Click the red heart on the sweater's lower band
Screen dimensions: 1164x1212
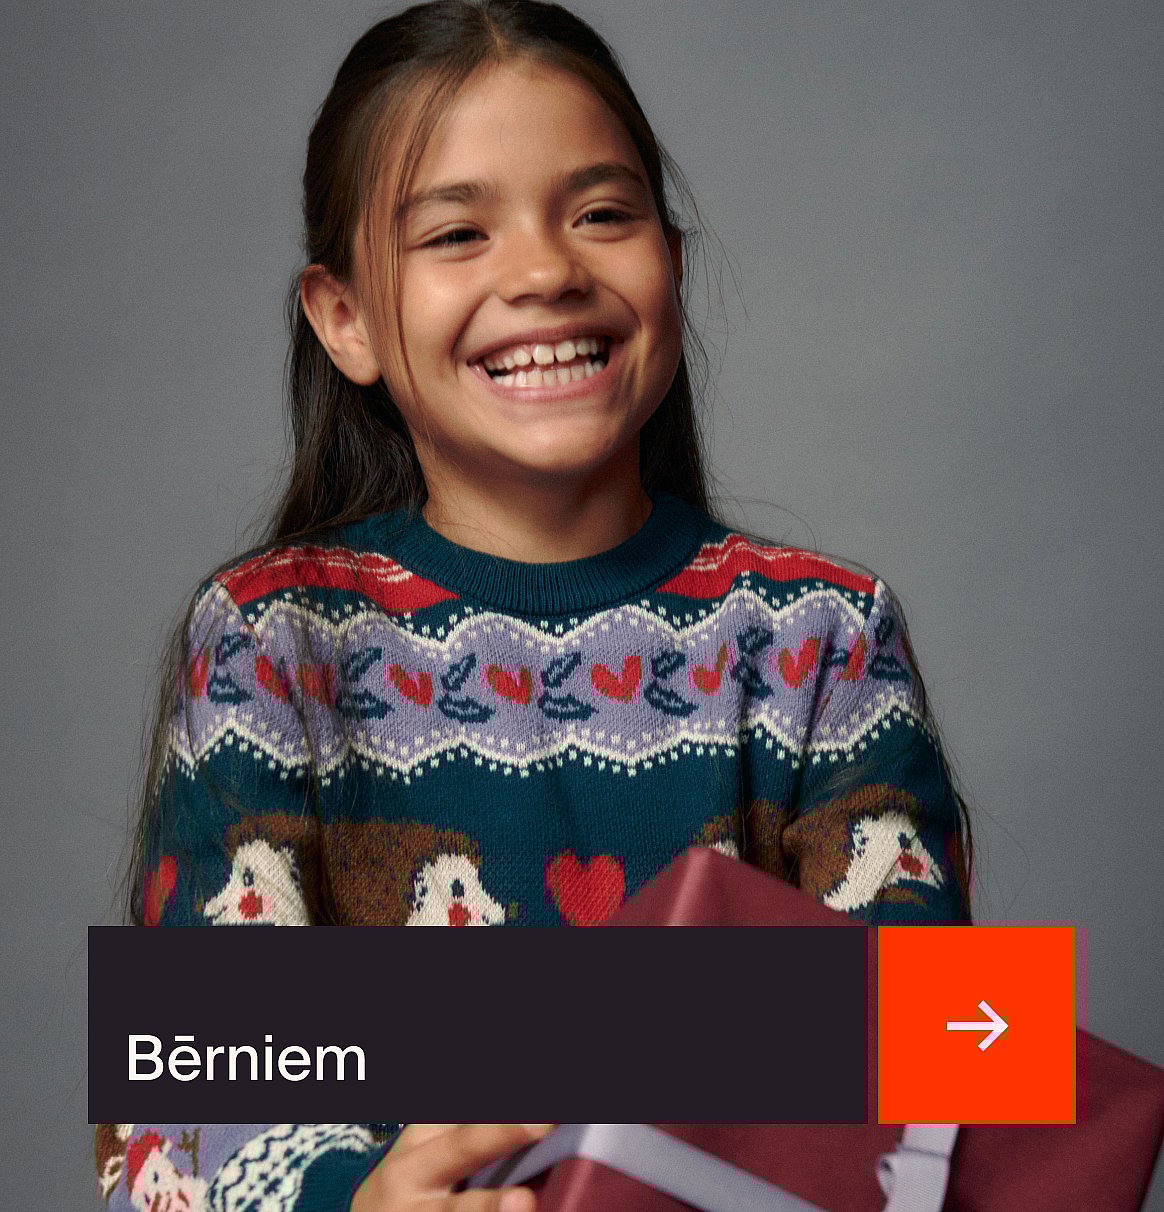pos(585,887)
